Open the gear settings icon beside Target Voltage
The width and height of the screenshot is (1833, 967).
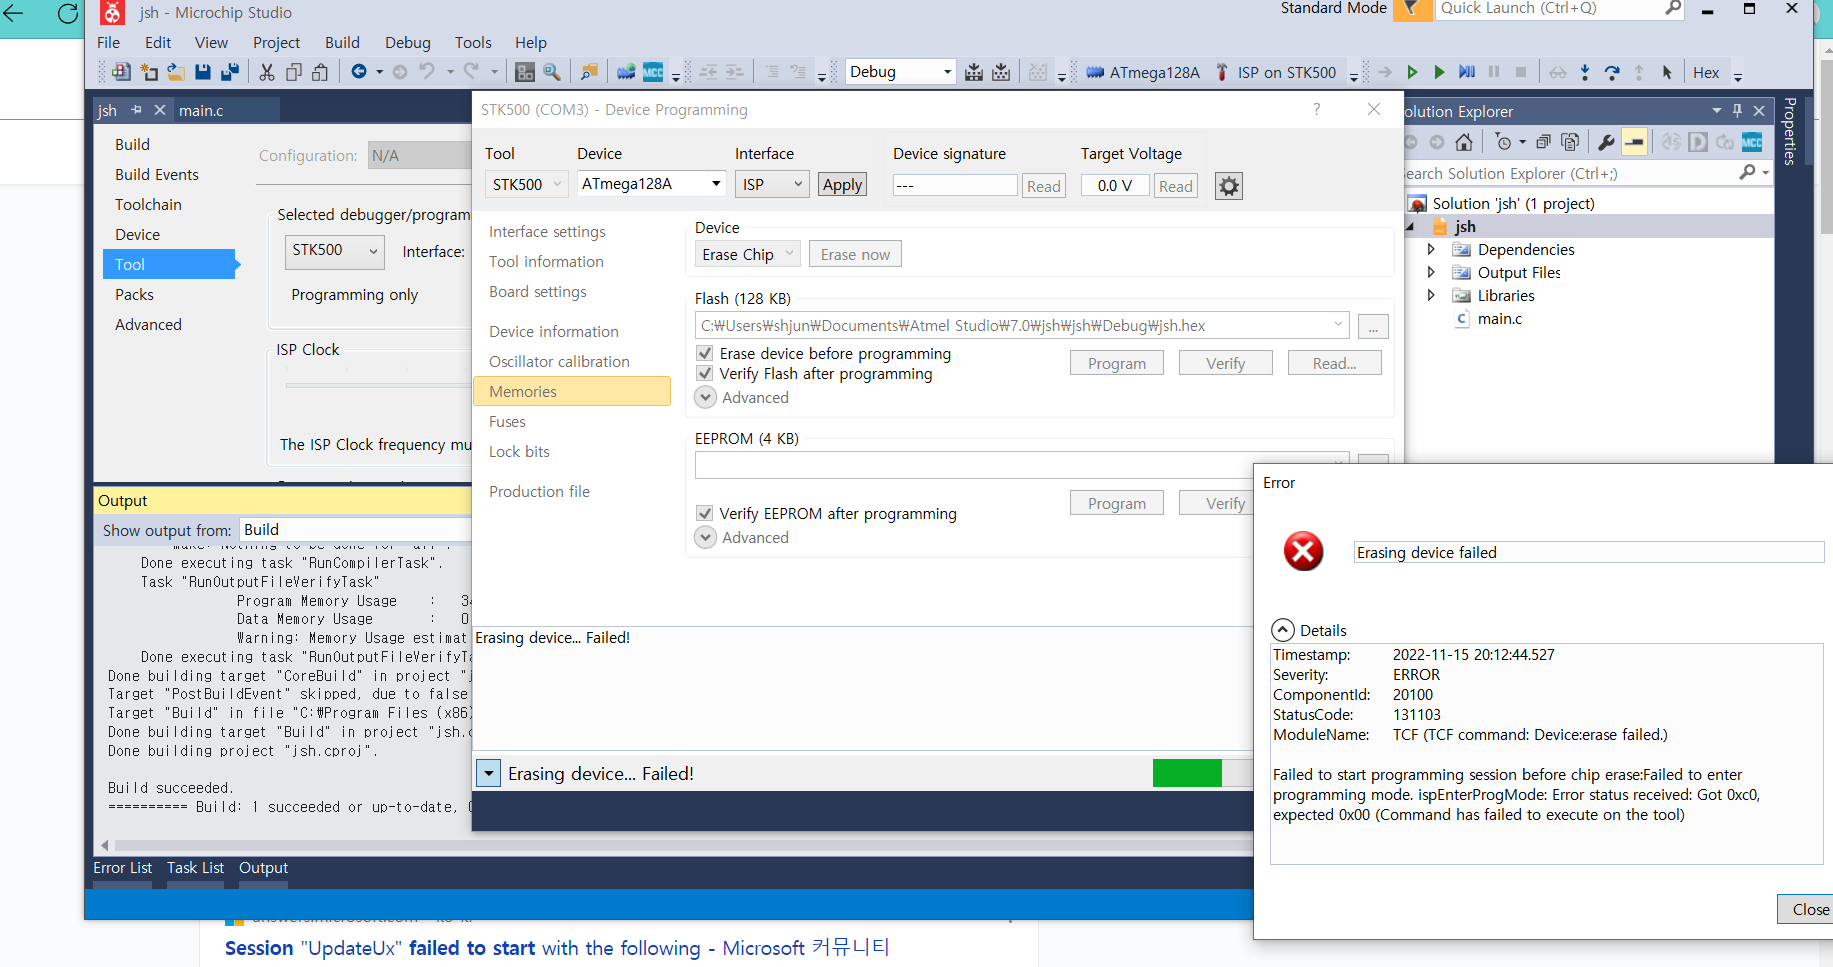point(1229,186)
